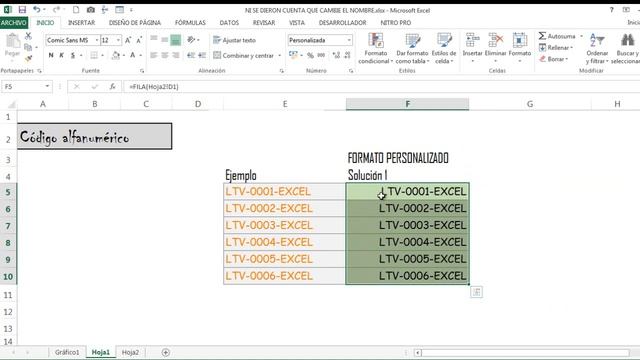The width and height of the screenshot is (640, 360).
Task: Toggle bottom align (highlighted)
Action: tap(176, 40)
